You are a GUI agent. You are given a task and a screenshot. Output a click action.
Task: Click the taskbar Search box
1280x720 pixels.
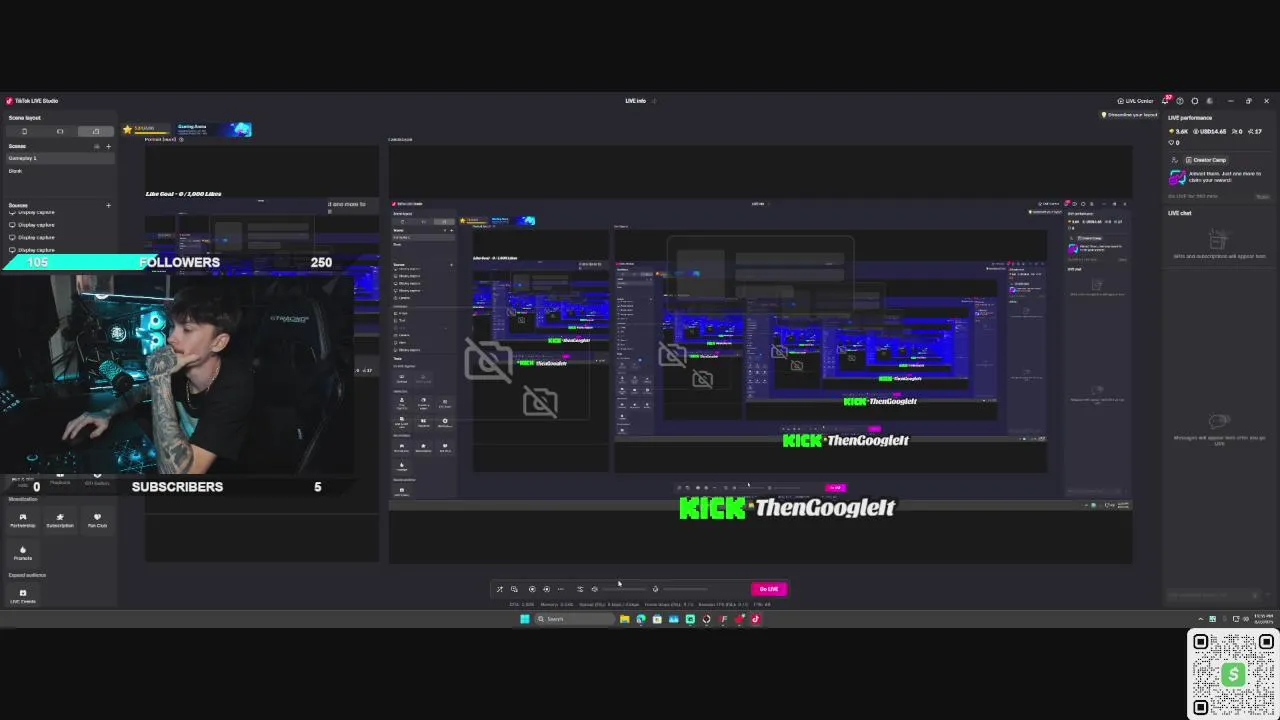click(x=575, y=619)
